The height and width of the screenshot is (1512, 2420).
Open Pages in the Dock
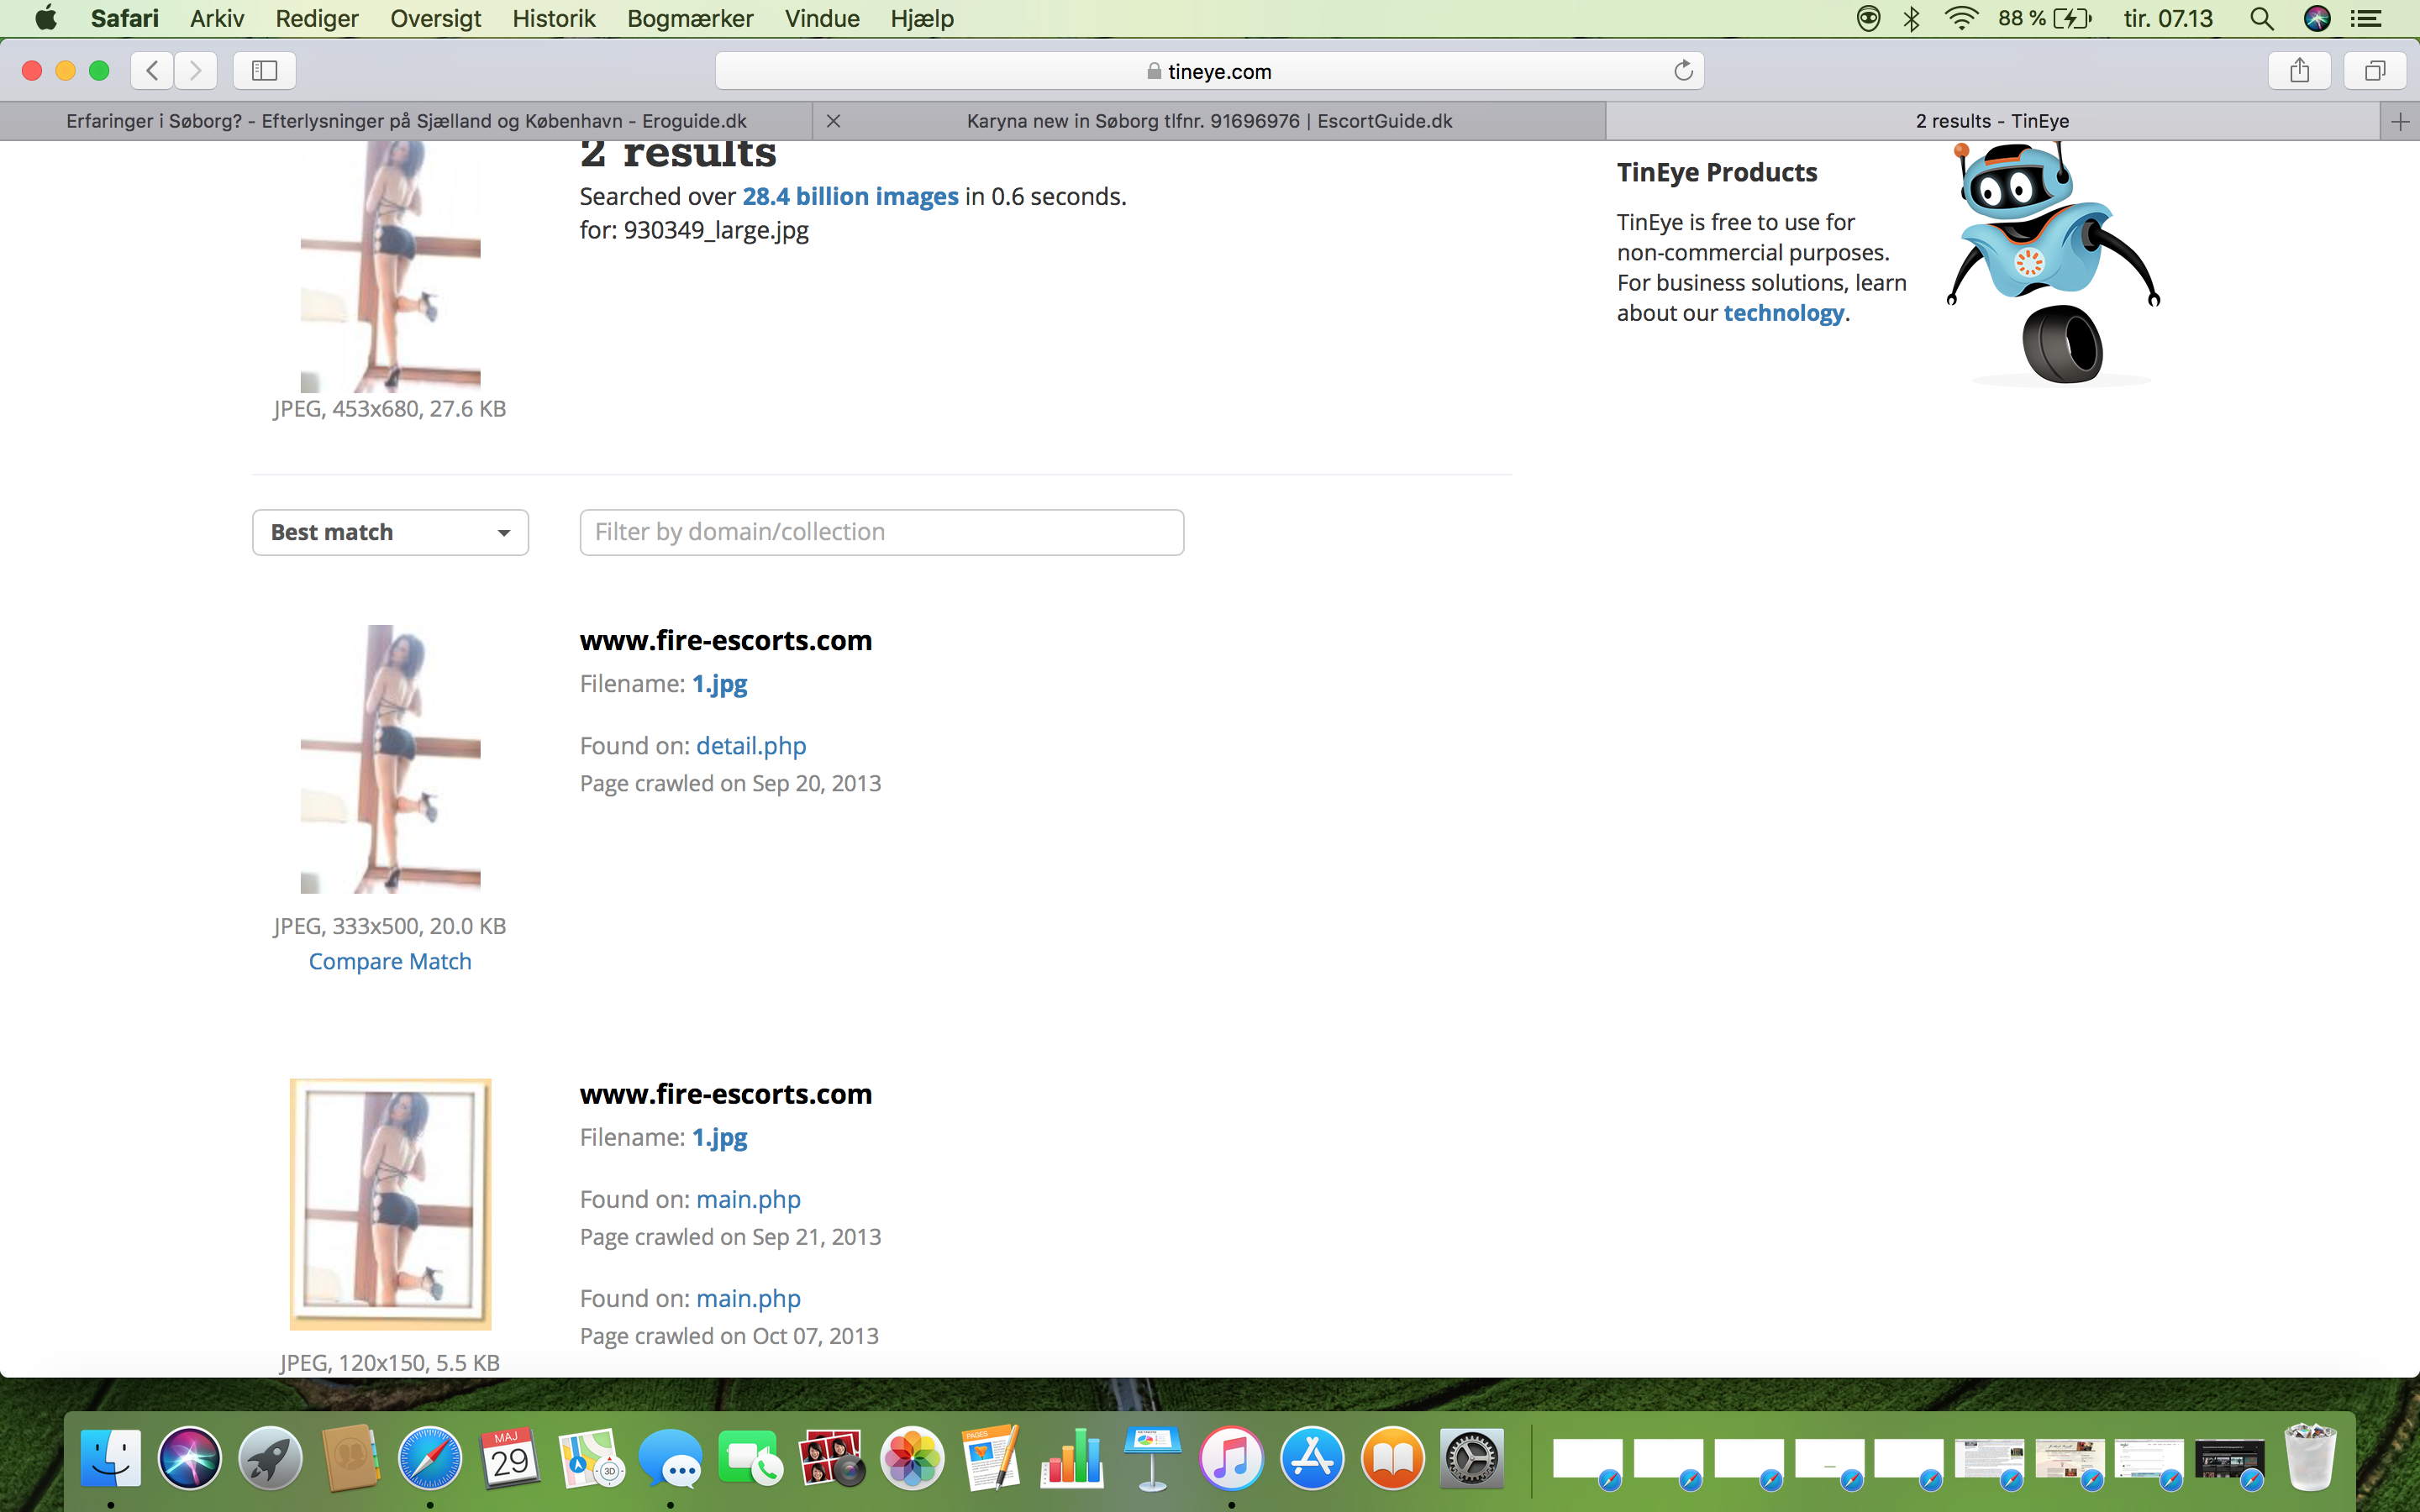(x=991, y=1458)
